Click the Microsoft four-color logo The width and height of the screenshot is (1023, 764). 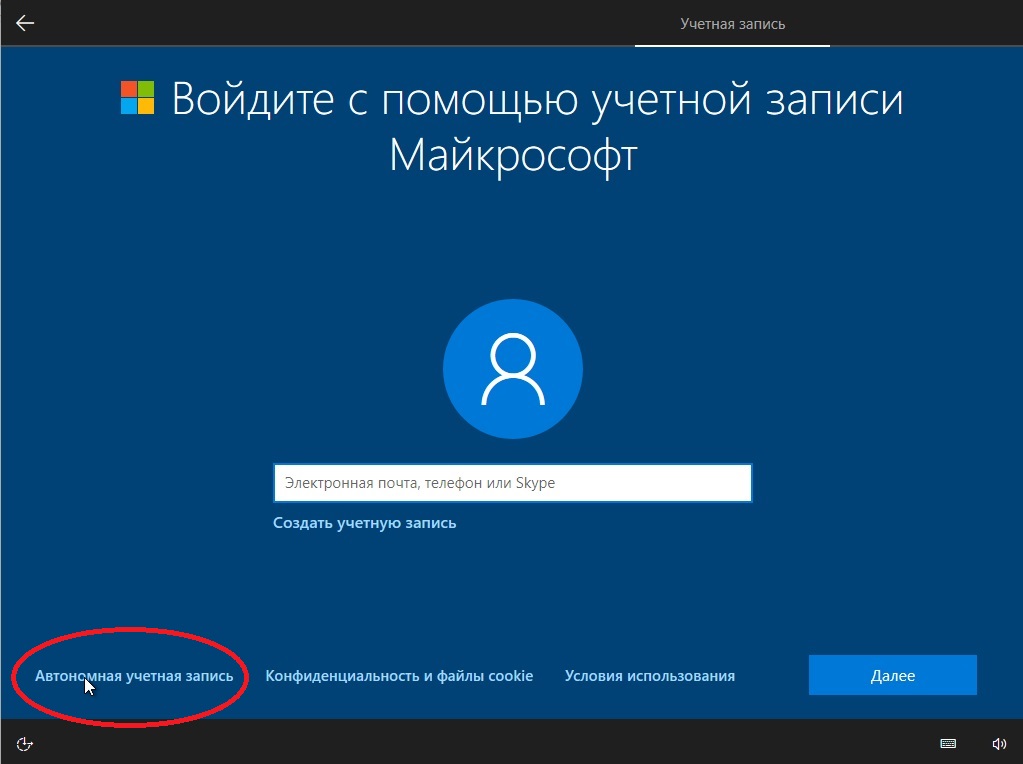(137, 99)
